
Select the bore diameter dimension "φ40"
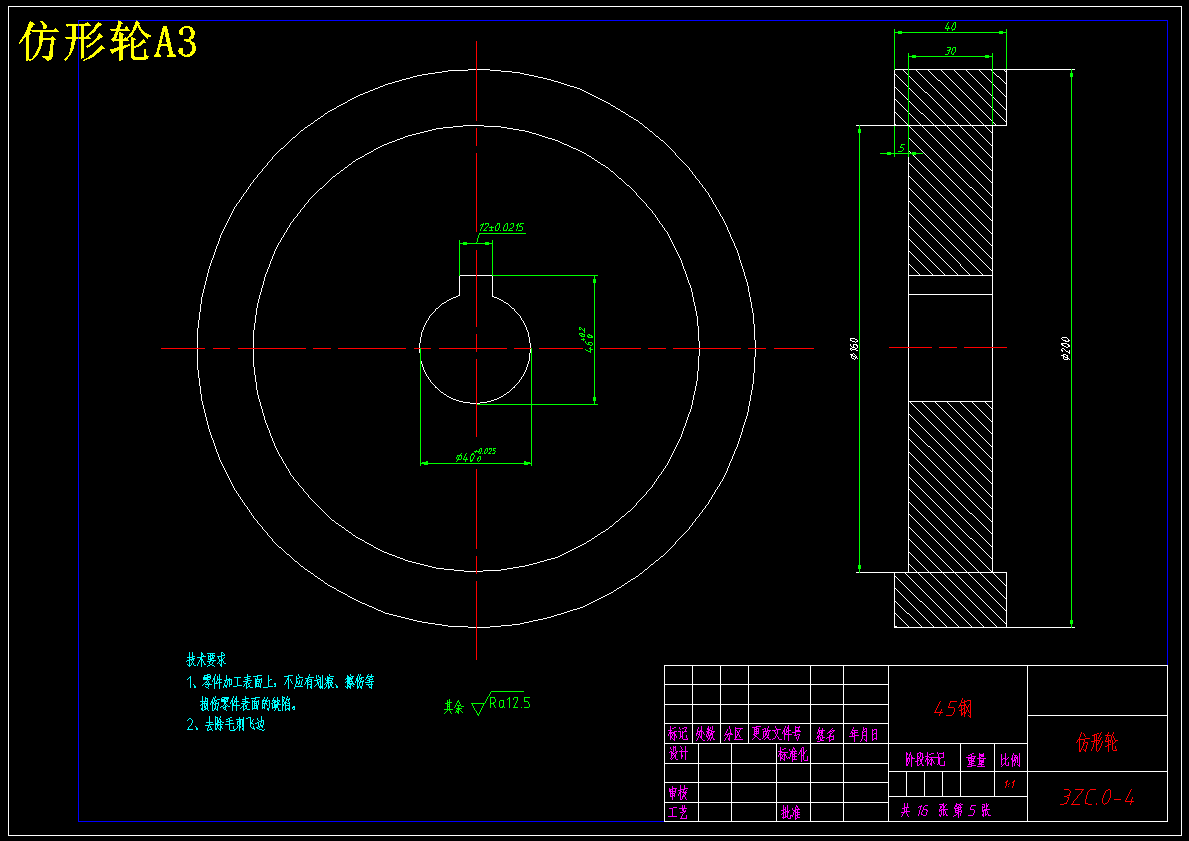coord(475,455)
